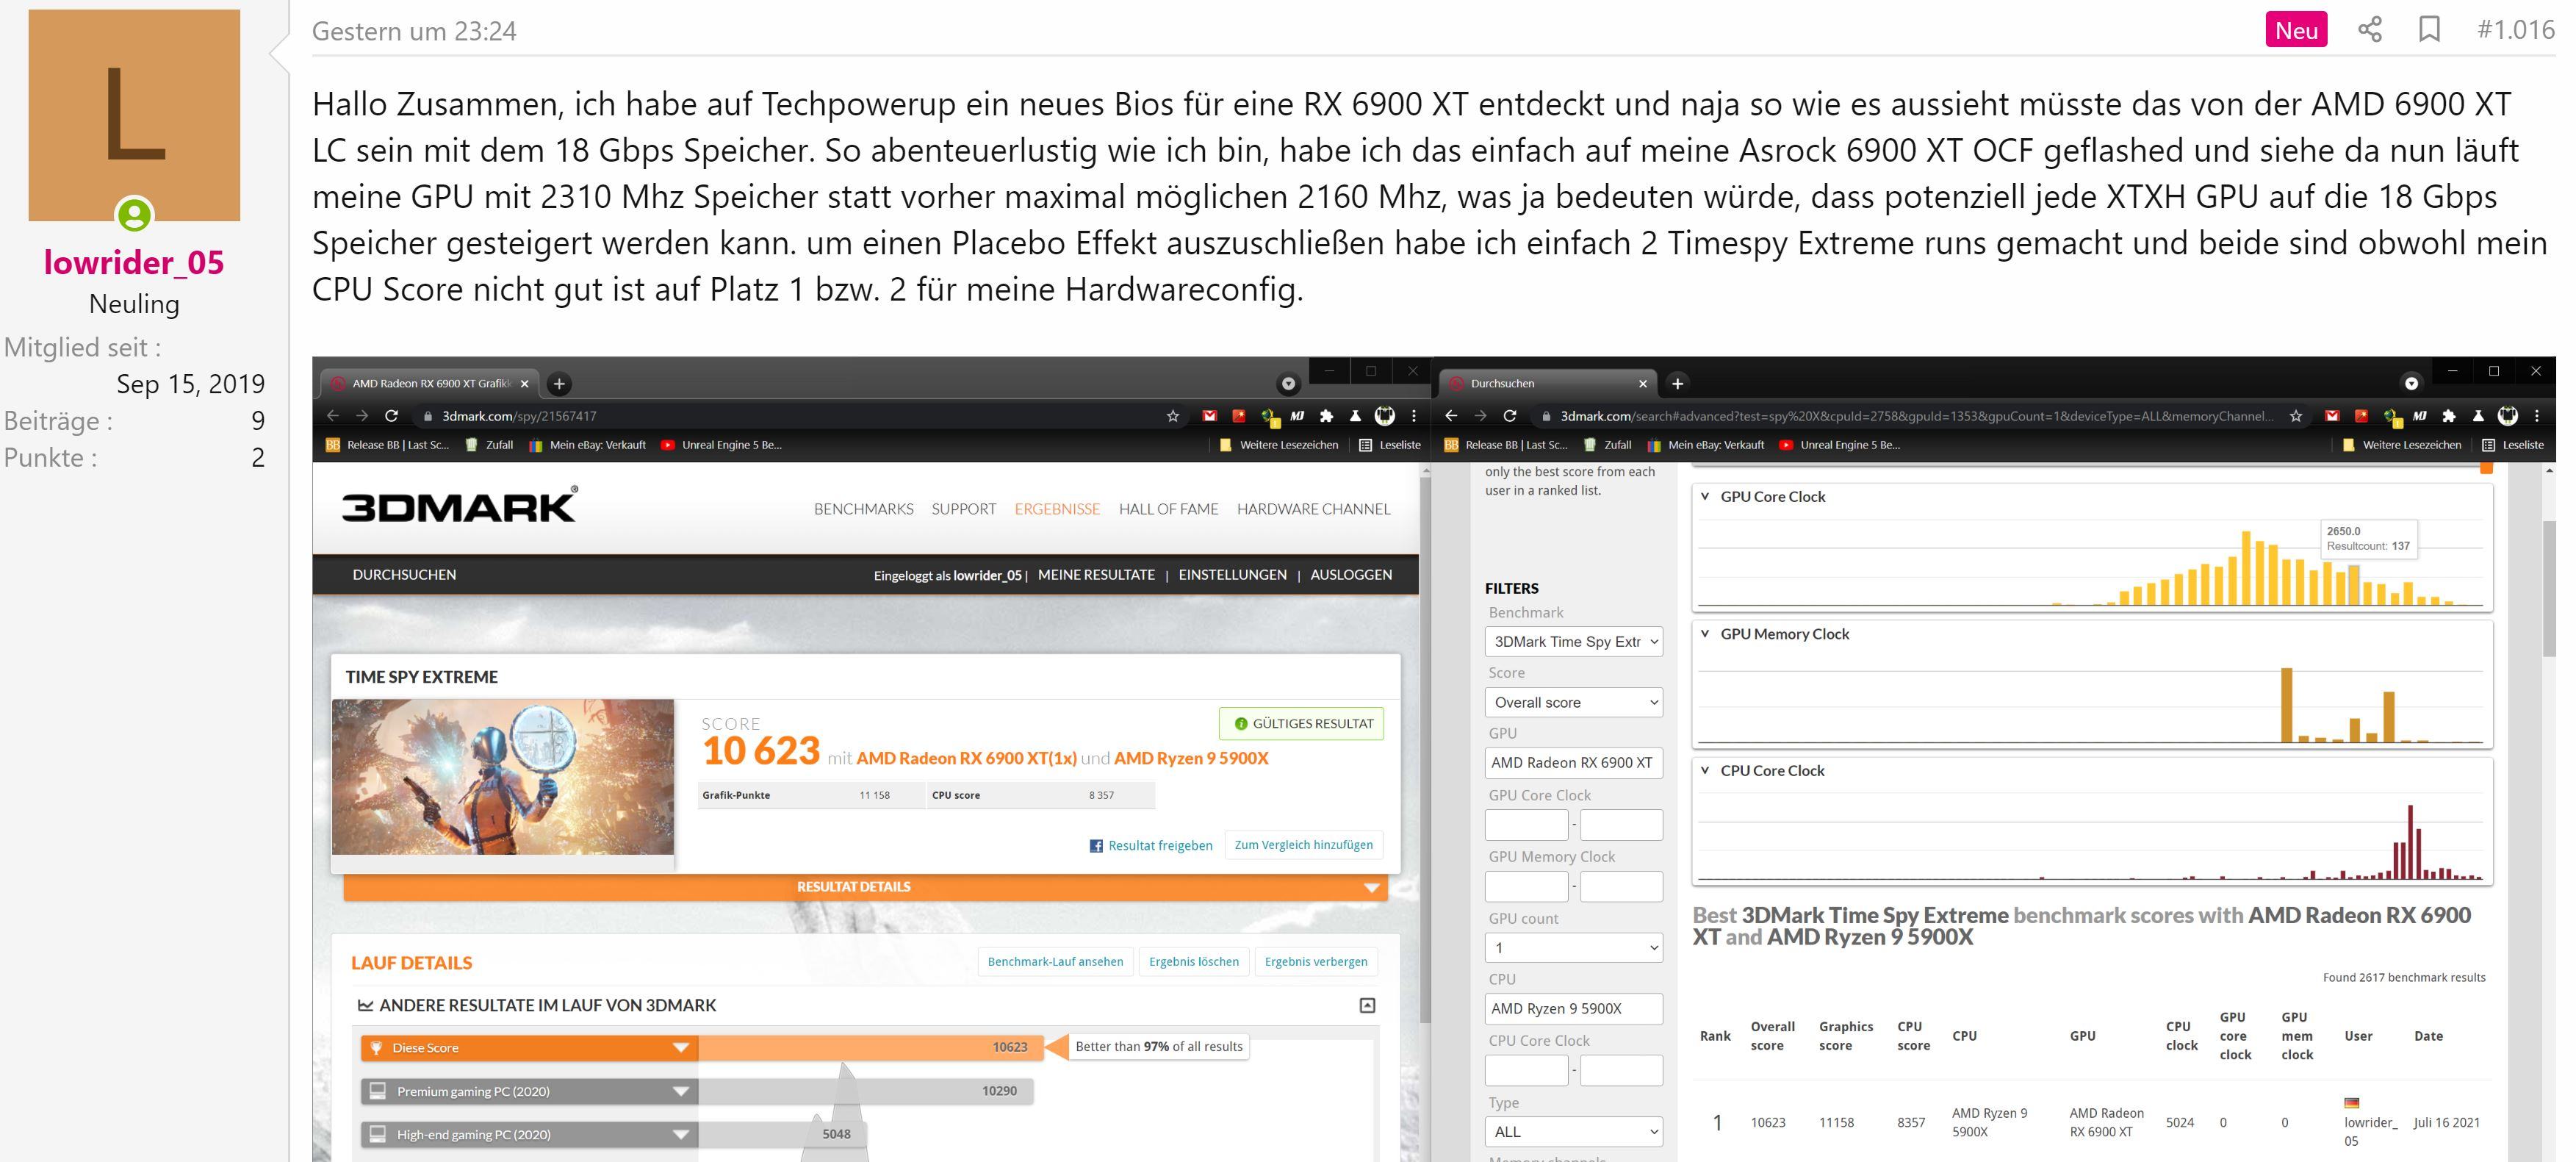Collapse ANDERE RESULTATE section toggle icon
Viewport: 2576px width, 1162px height.
tap(1367, 1006)
